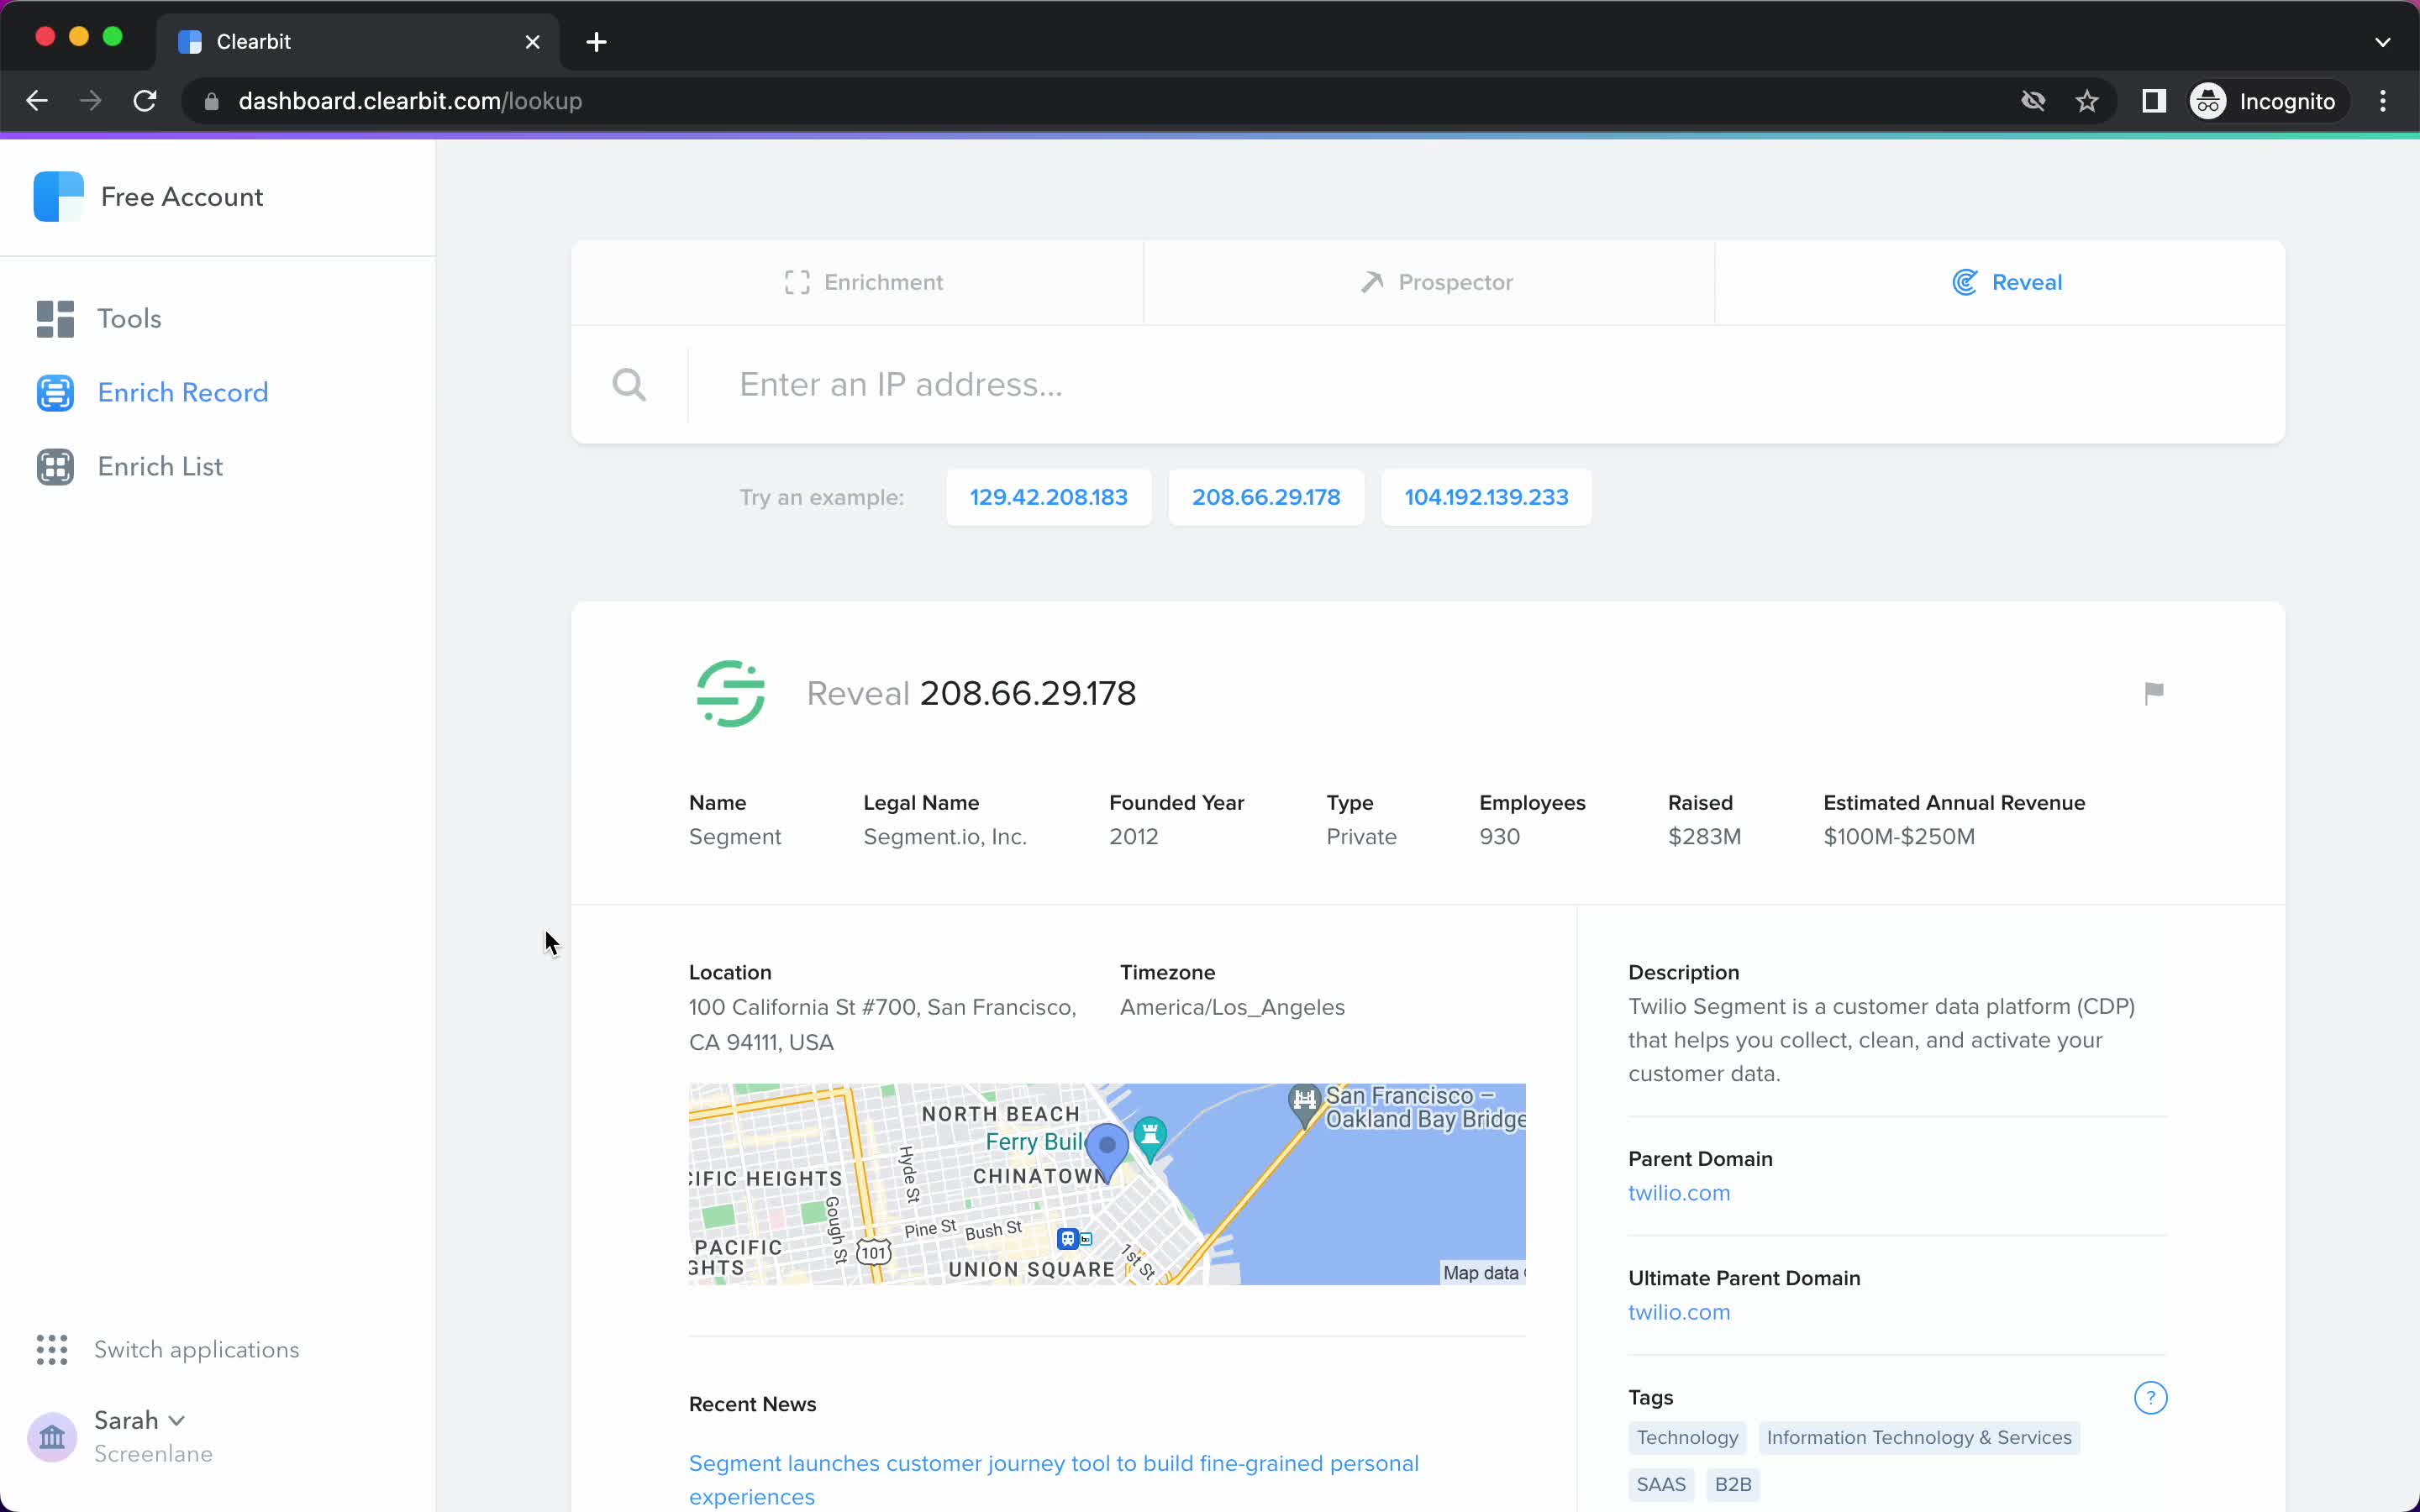The width and height of the screenshot is (2420, 1512).
Task: Click the search magnifier icon
Action: [629, 385]
